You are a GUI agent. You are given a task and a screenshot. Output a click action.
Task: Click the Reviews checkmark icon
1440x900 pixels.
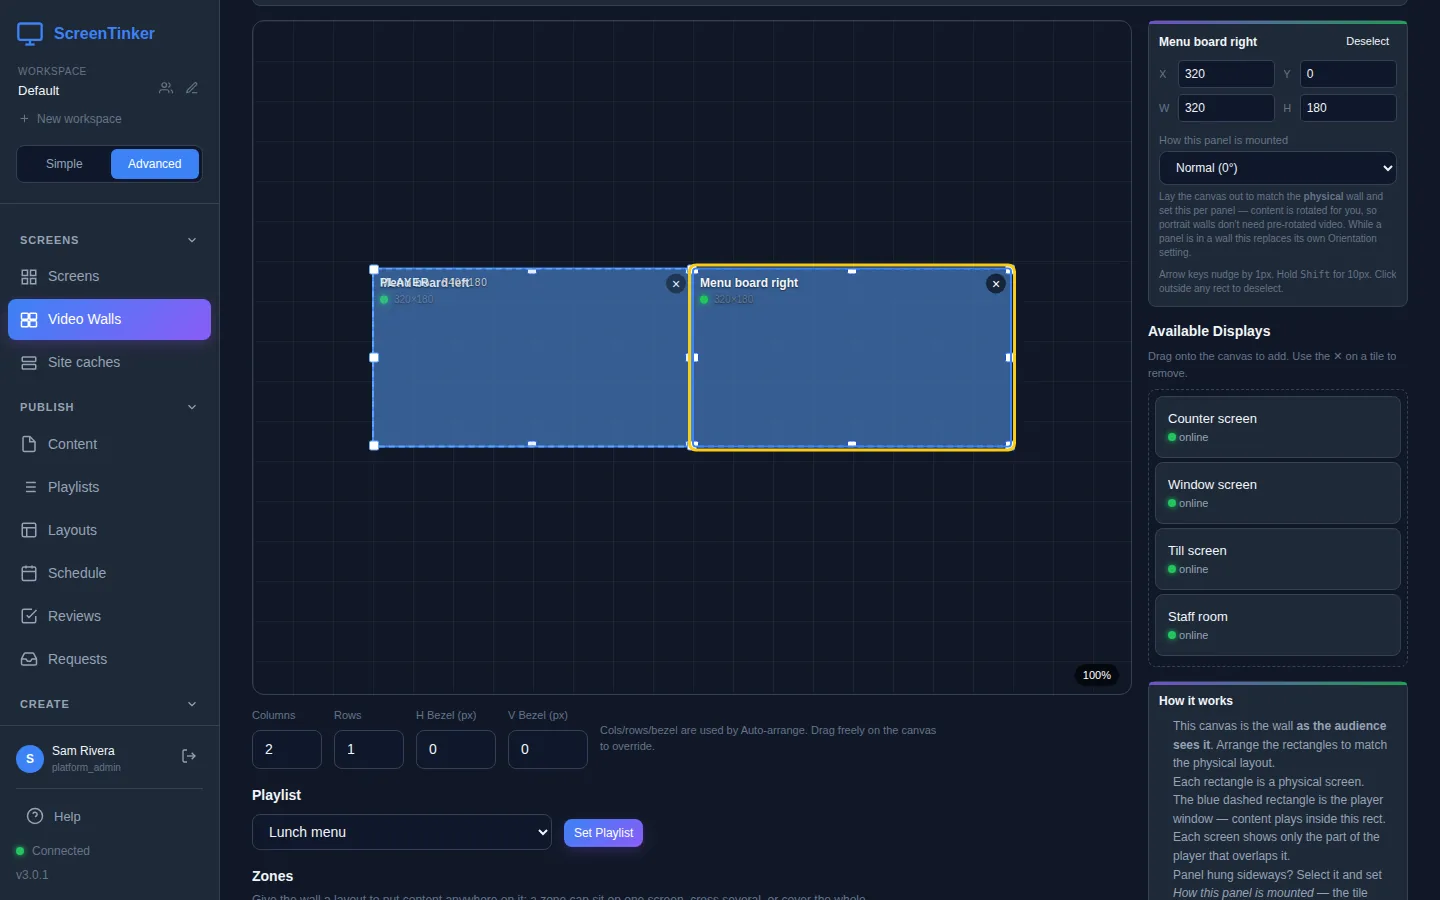pos(29,616)
